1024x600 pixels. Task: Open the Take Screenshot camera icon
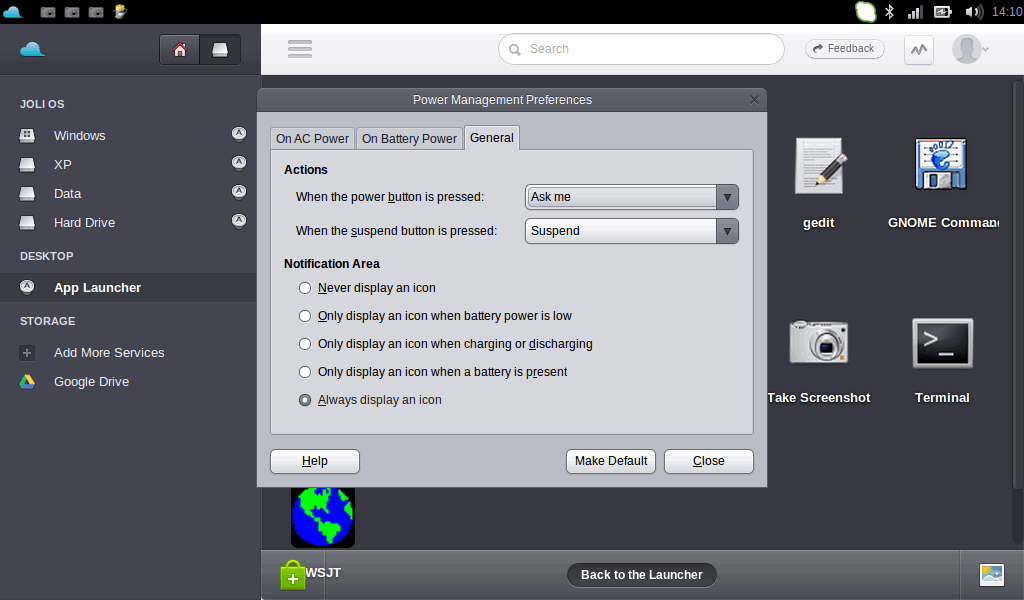click(x=818, y=342)
